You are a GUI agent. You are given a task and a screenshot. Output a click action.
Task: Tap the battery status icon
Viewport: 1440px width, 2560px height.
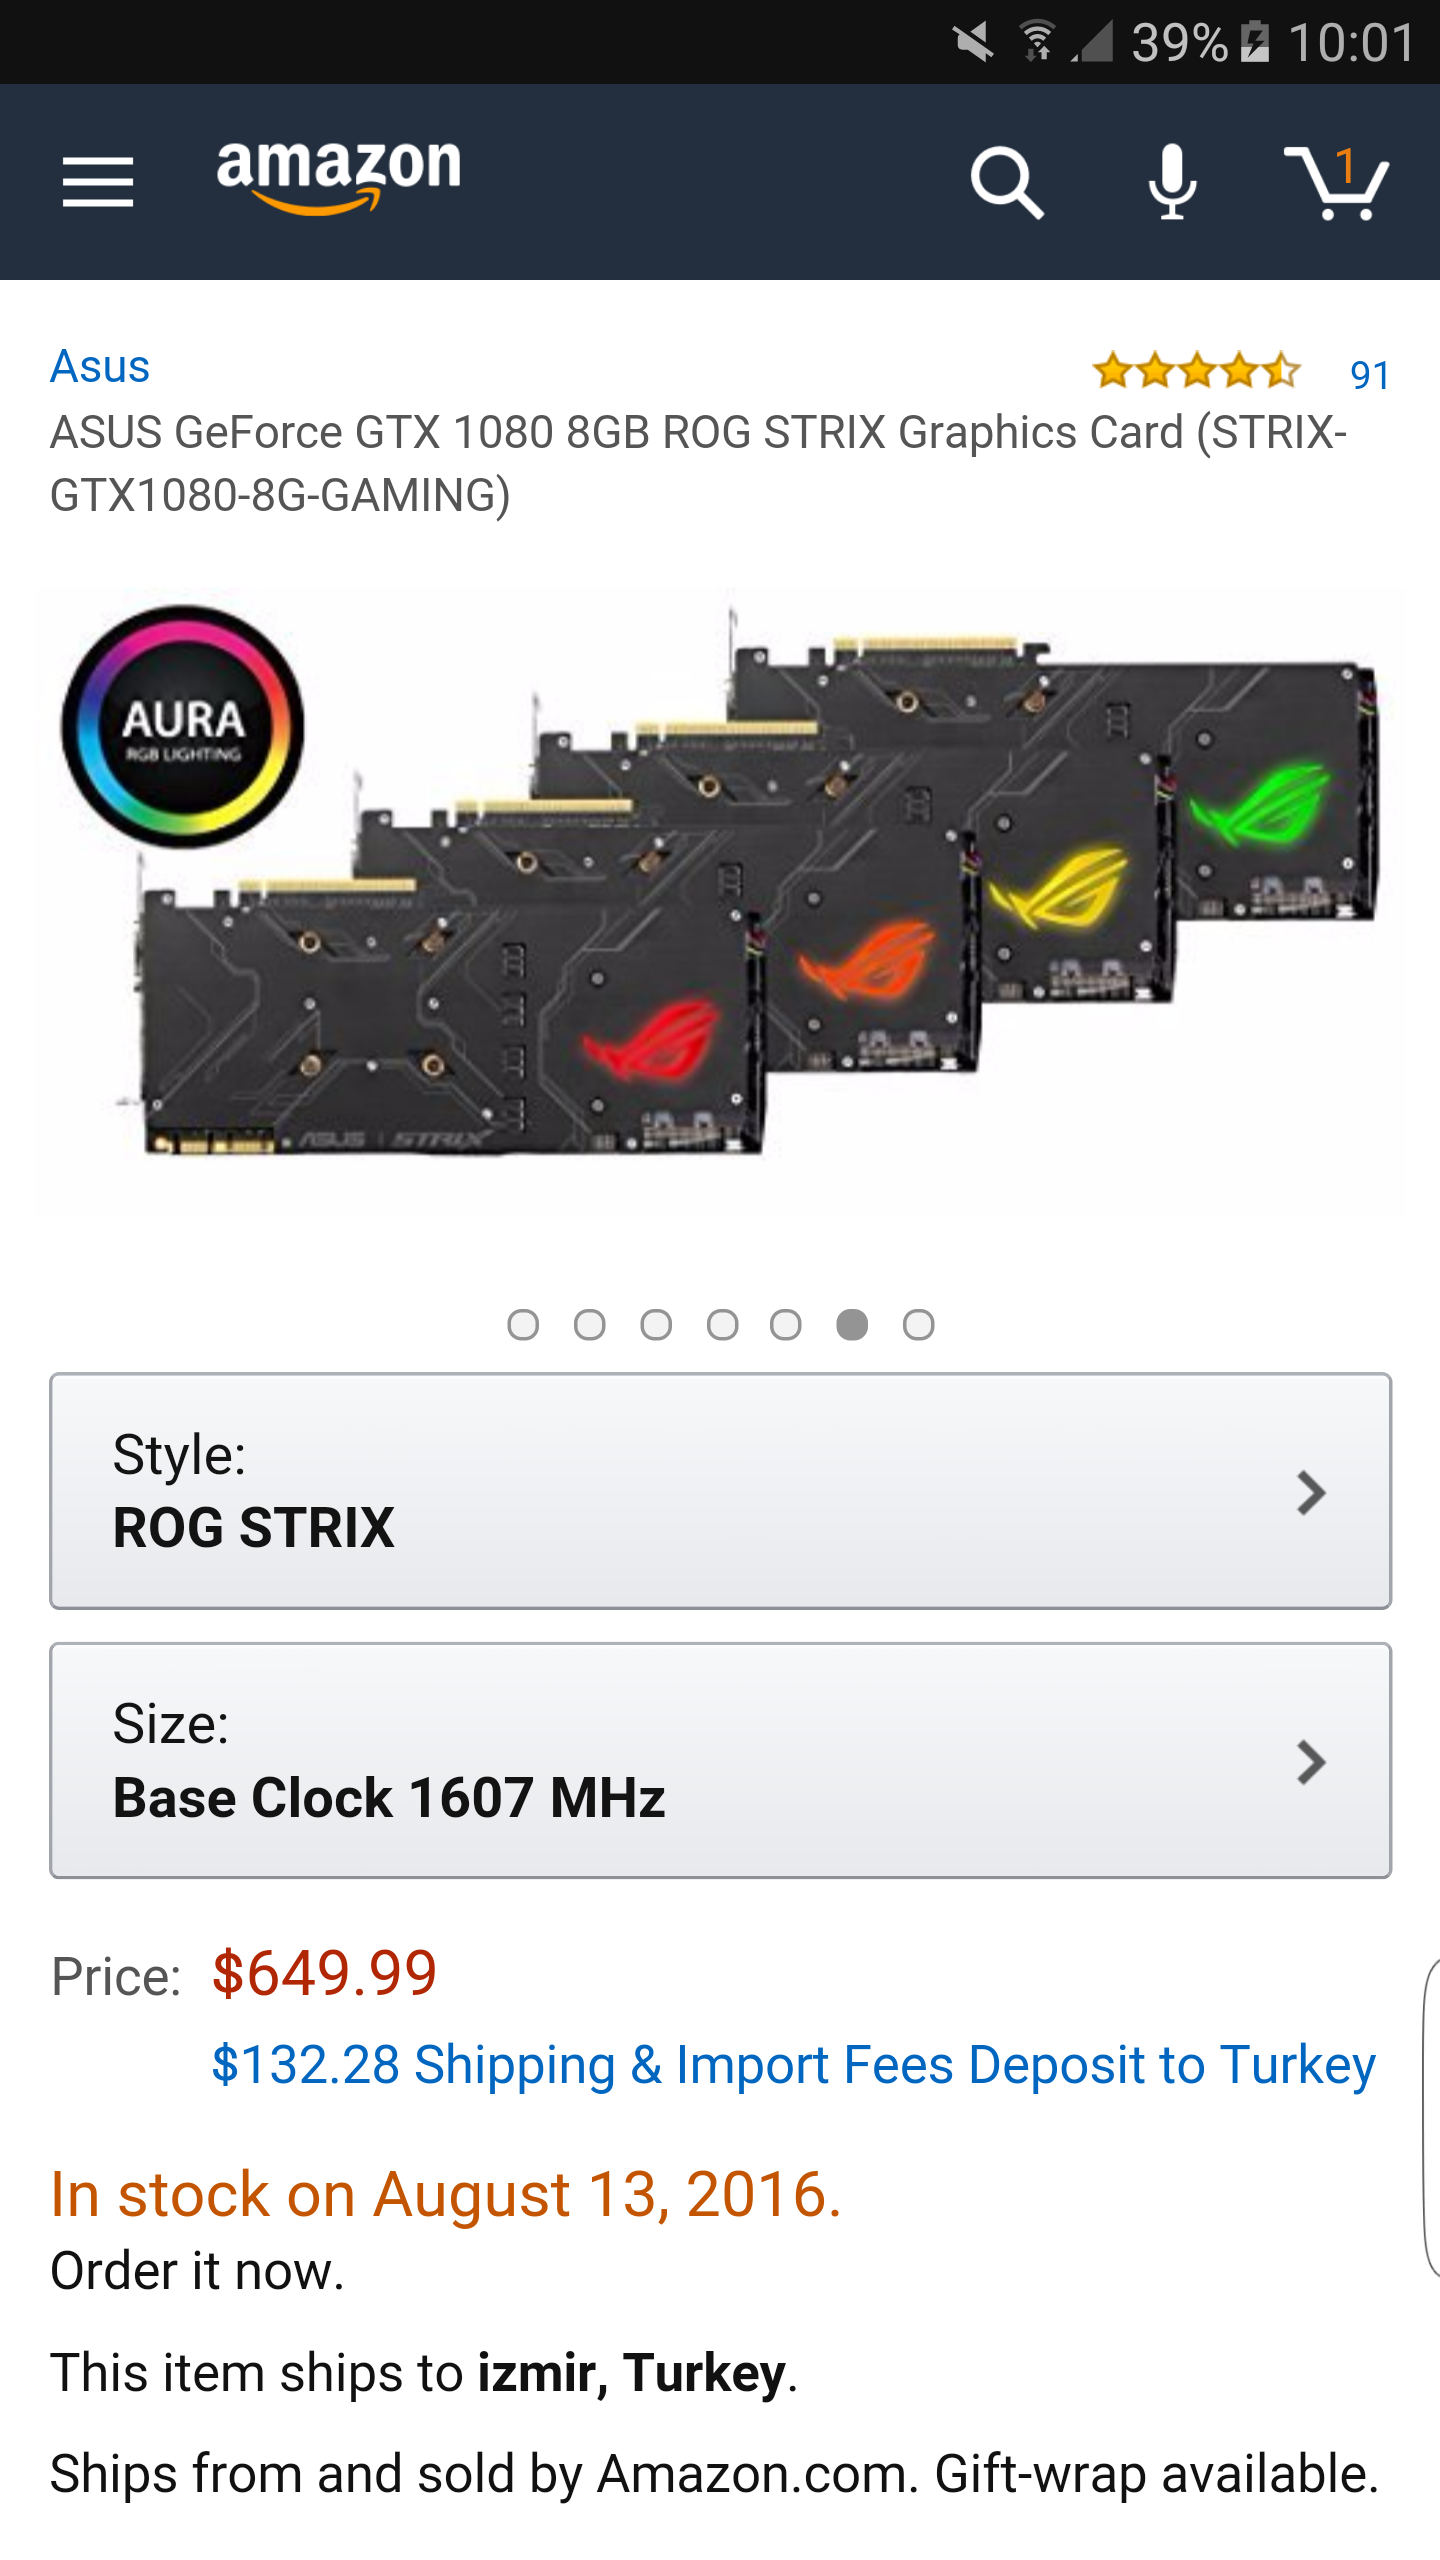coord(1254,42)
